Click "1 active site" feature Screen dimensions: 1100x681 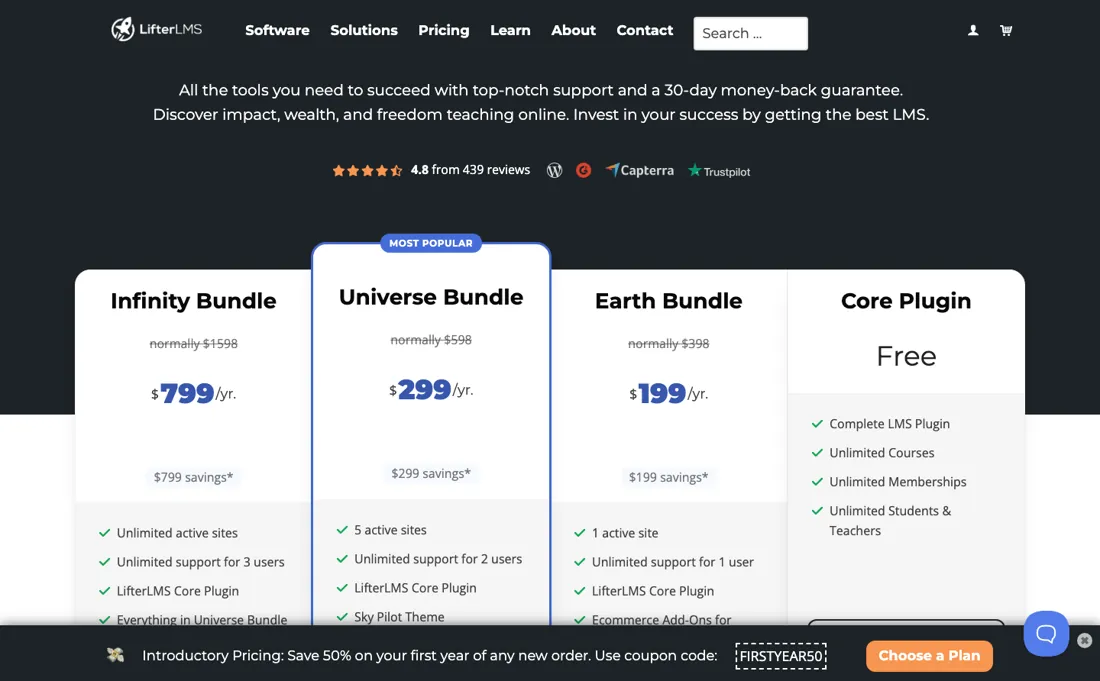pos(625,533)
